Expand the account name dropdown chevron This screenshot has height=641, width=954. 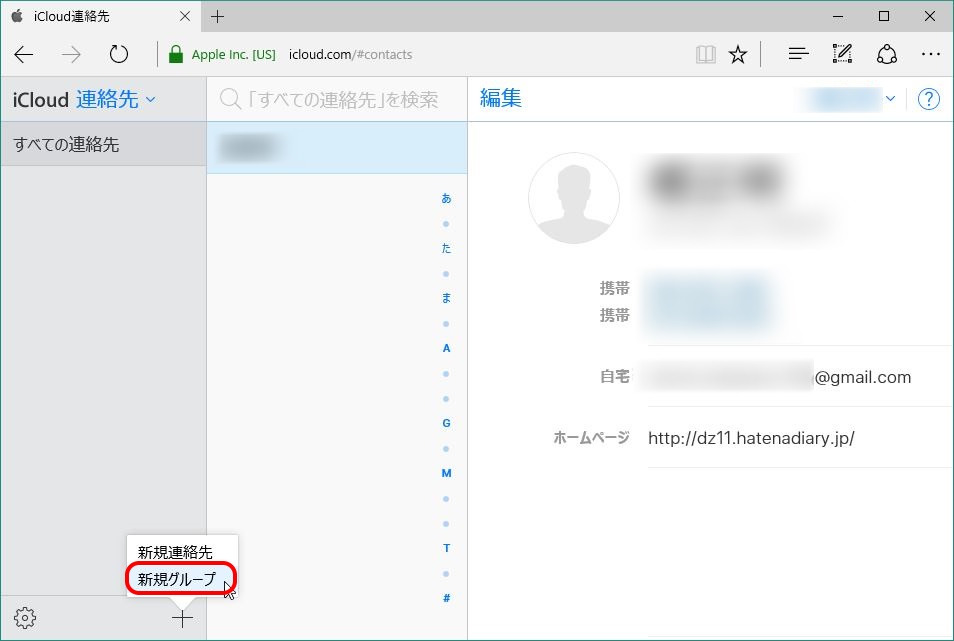pos(890,99)
